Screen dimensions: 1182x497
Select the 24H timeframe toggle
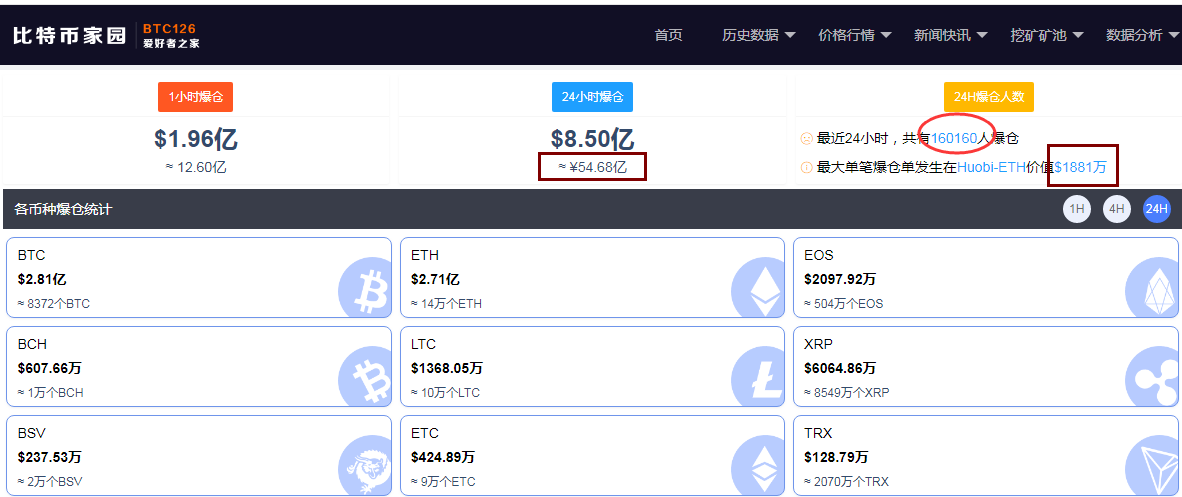click(1157, 209)
